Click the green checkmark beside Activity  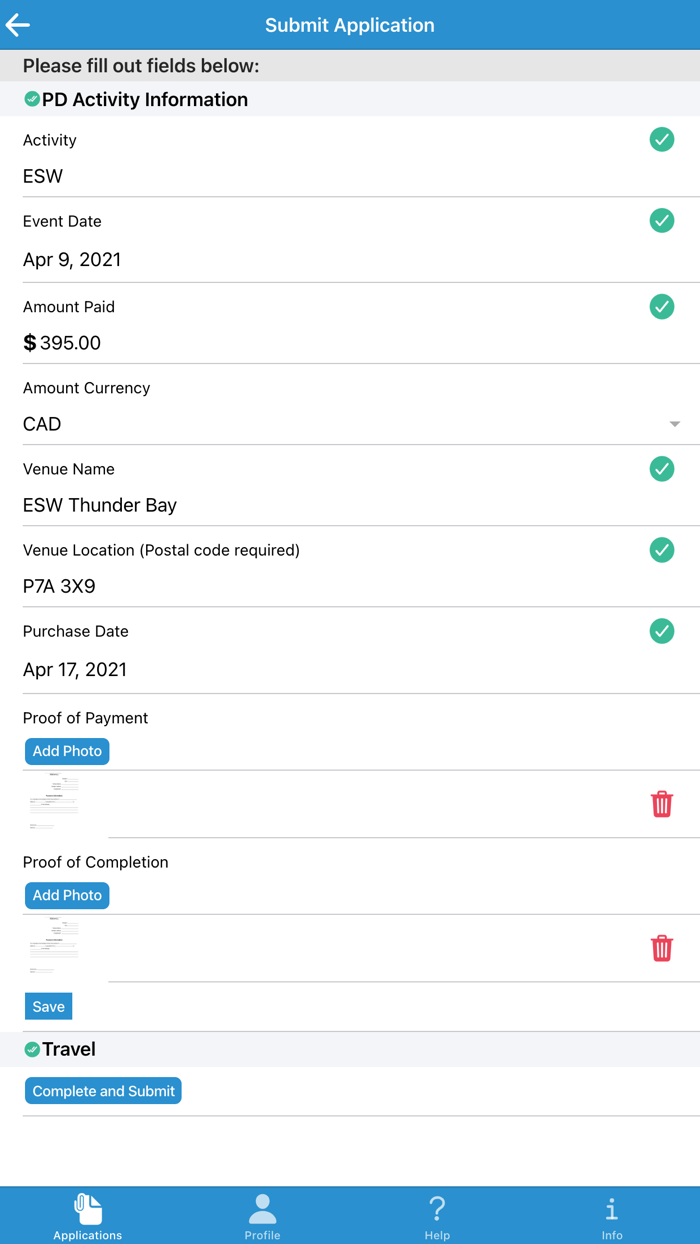click(x=661, y=140)
